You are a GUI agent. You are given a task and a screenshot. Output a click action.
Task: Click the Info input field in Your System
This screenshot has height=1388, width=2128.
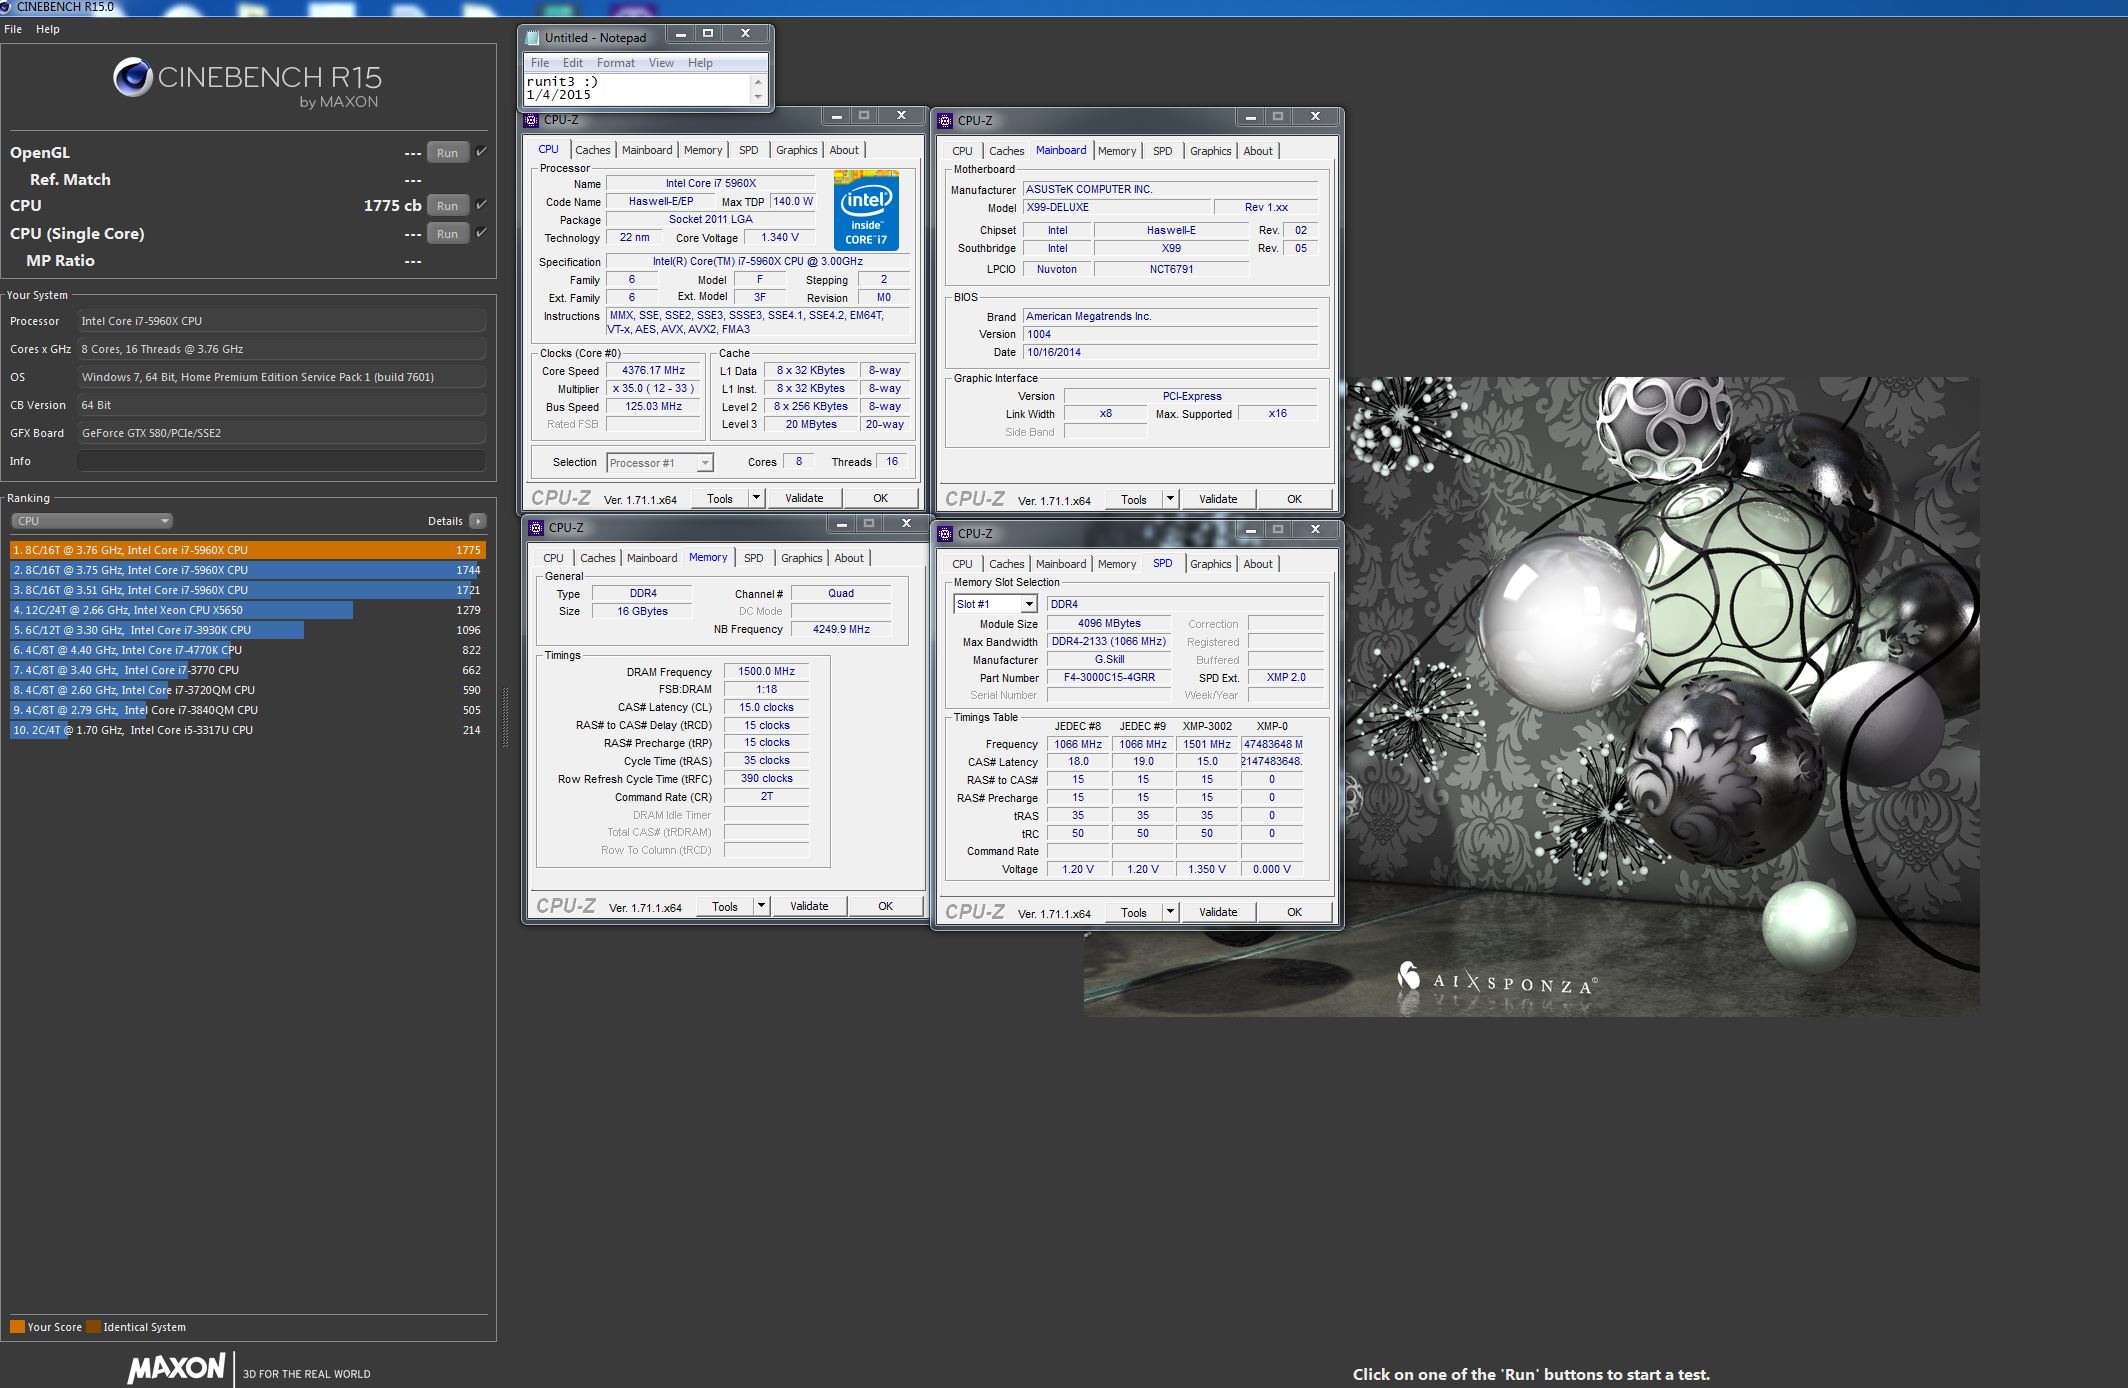[281, 461]
